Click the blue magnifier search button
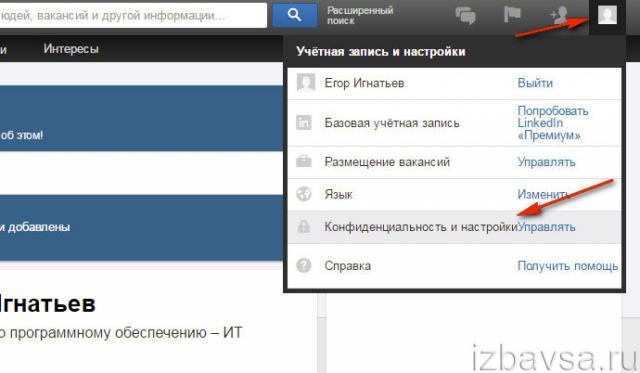 coord(294,15)
